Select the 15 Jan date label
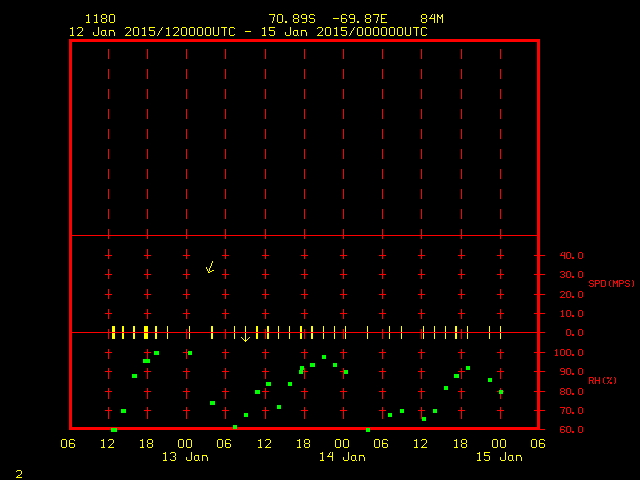The width and height of the screenshot is (640, 480). coord(498,457)
